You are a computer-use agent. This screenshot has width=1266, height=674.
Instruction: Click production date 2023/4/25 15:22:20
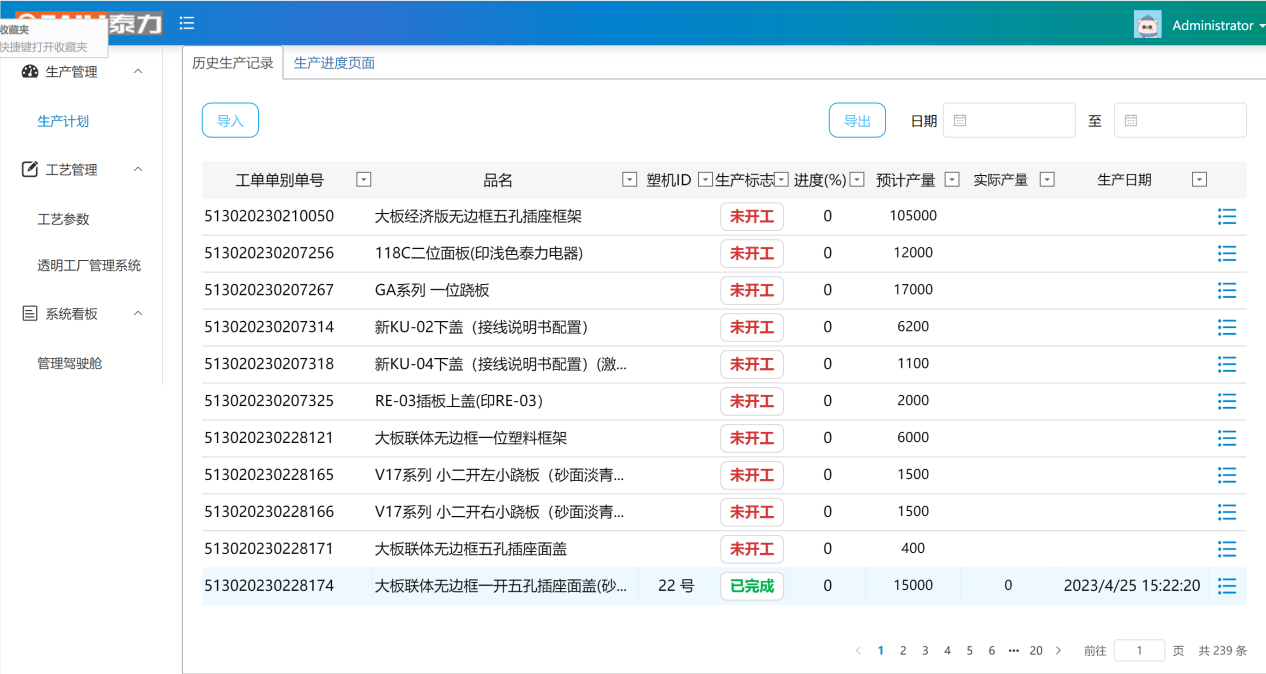[1132, 586]
